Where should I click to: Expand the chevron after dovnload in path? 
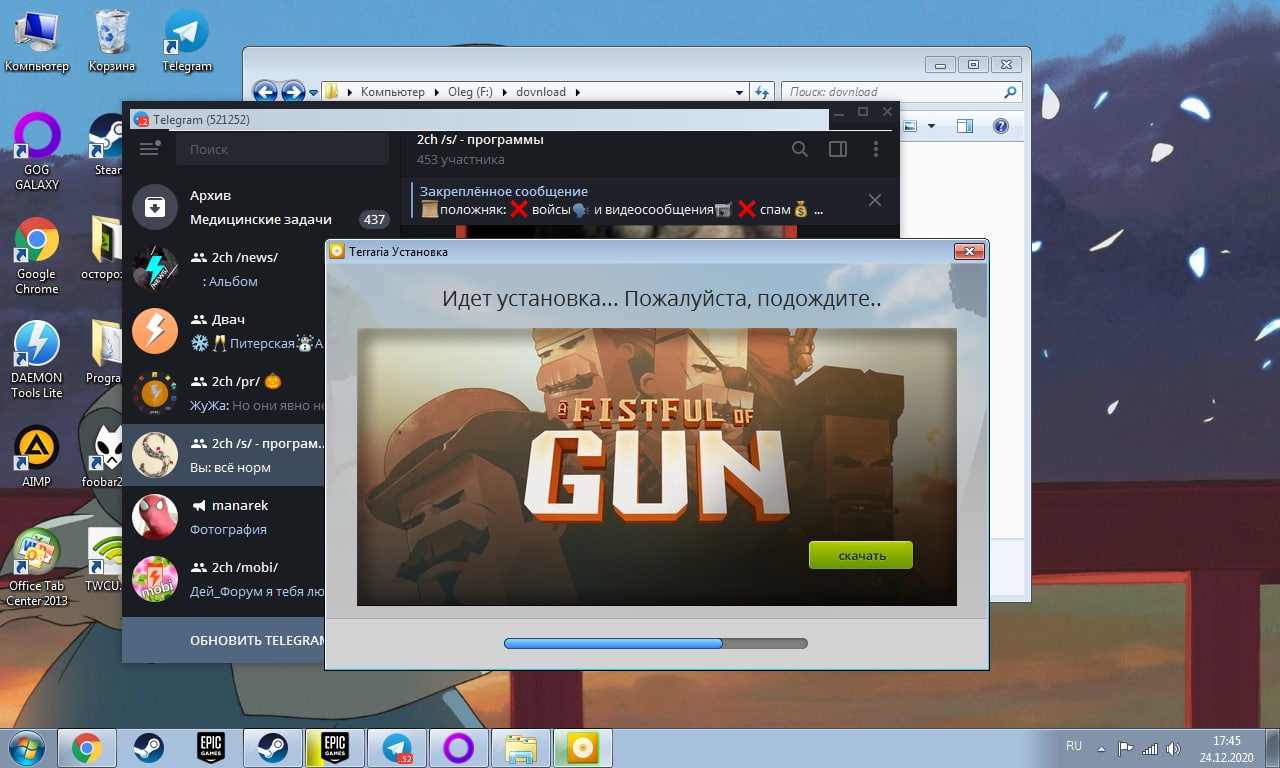point(578,92)
